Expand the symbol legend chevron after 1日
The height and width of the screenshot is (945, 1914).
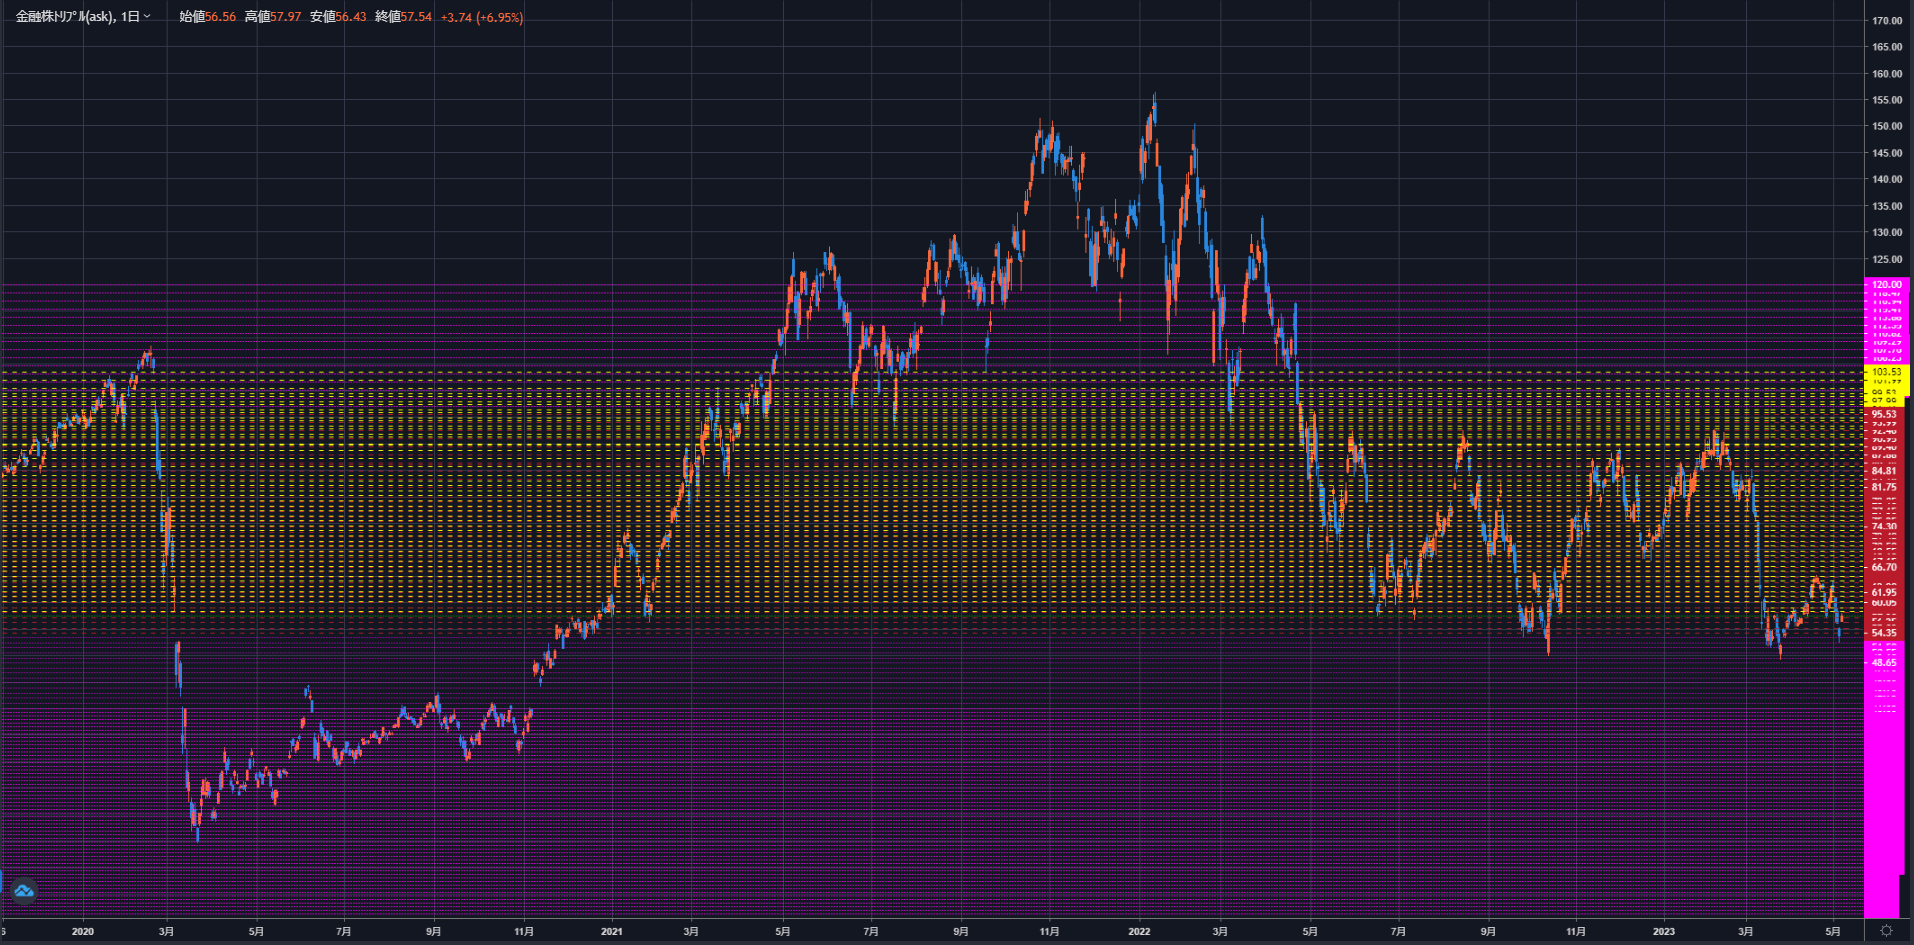147,16
